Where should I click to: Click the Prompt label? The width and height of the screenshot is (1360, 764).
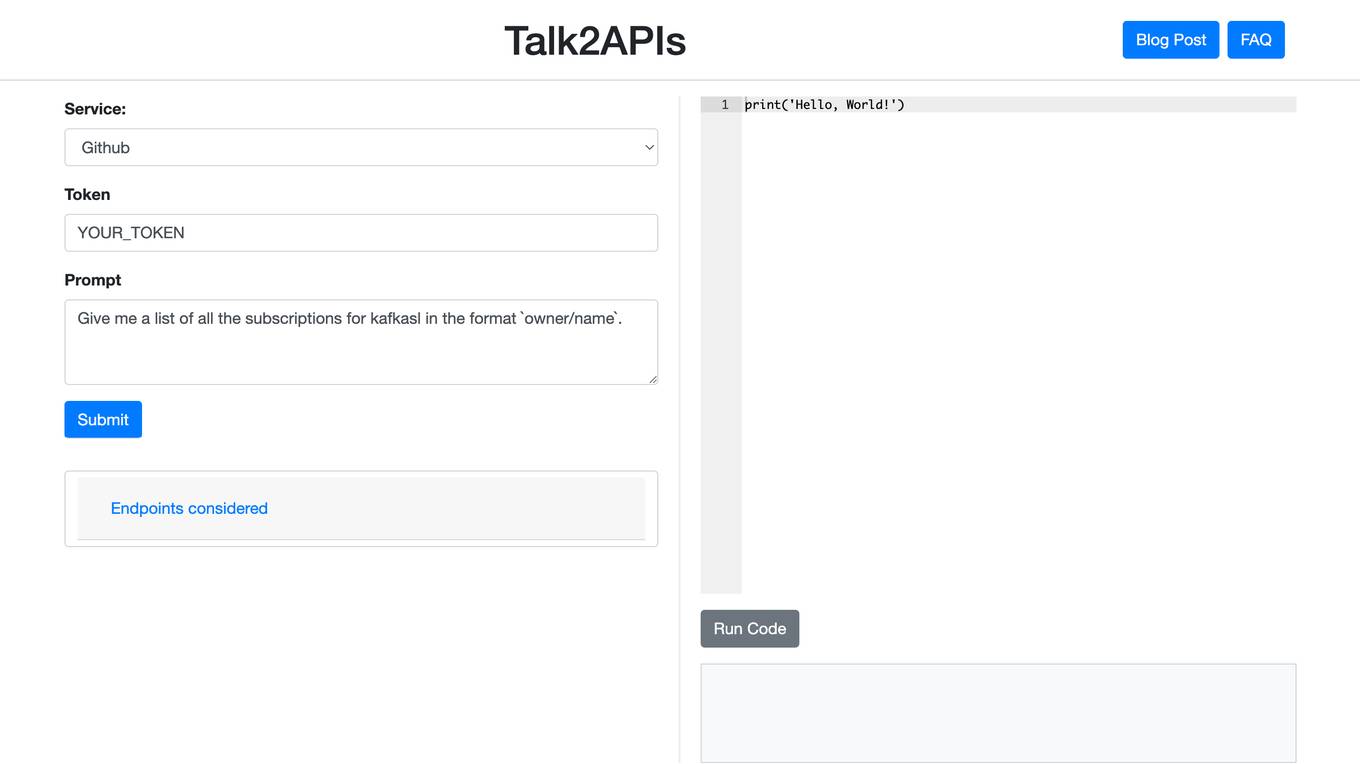93,280
